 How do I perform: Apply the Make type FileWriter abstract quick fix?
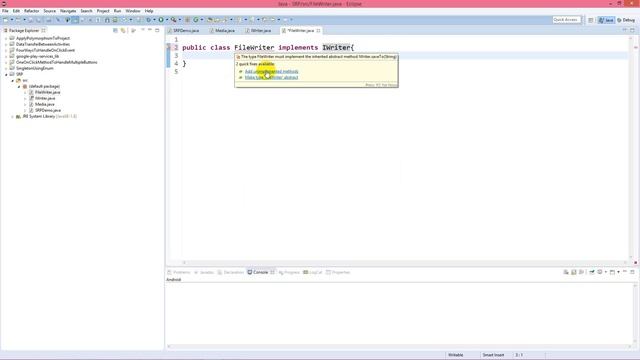(271, 77)
